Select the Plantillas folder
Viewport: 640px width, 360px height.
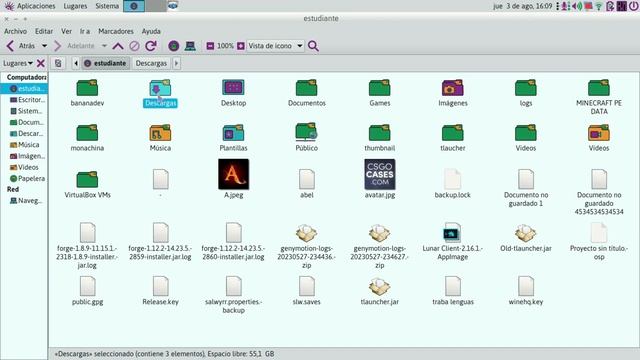[233, 138]
